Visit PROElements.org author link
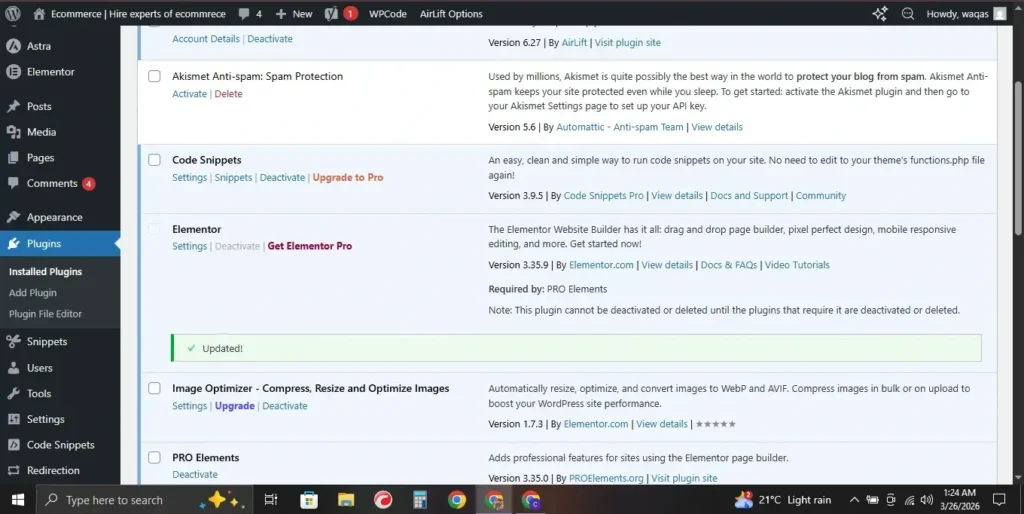The image size is (1024, 514). click(606, 478)
